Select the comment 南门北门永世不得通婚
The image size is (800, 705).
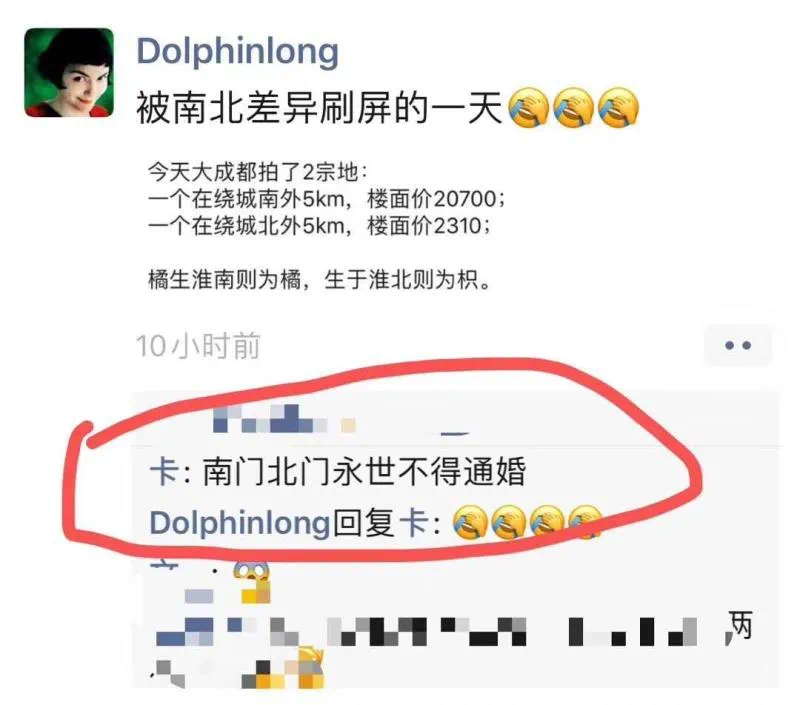[x=364, y=471]
